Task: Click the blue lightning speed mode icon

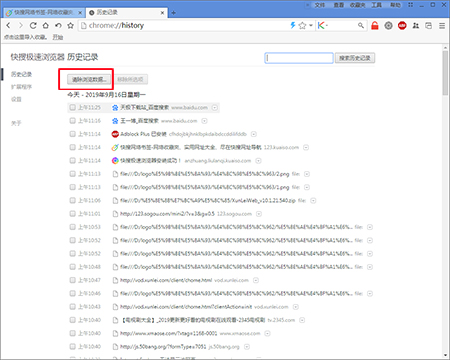Action: [x=293, y=25]
